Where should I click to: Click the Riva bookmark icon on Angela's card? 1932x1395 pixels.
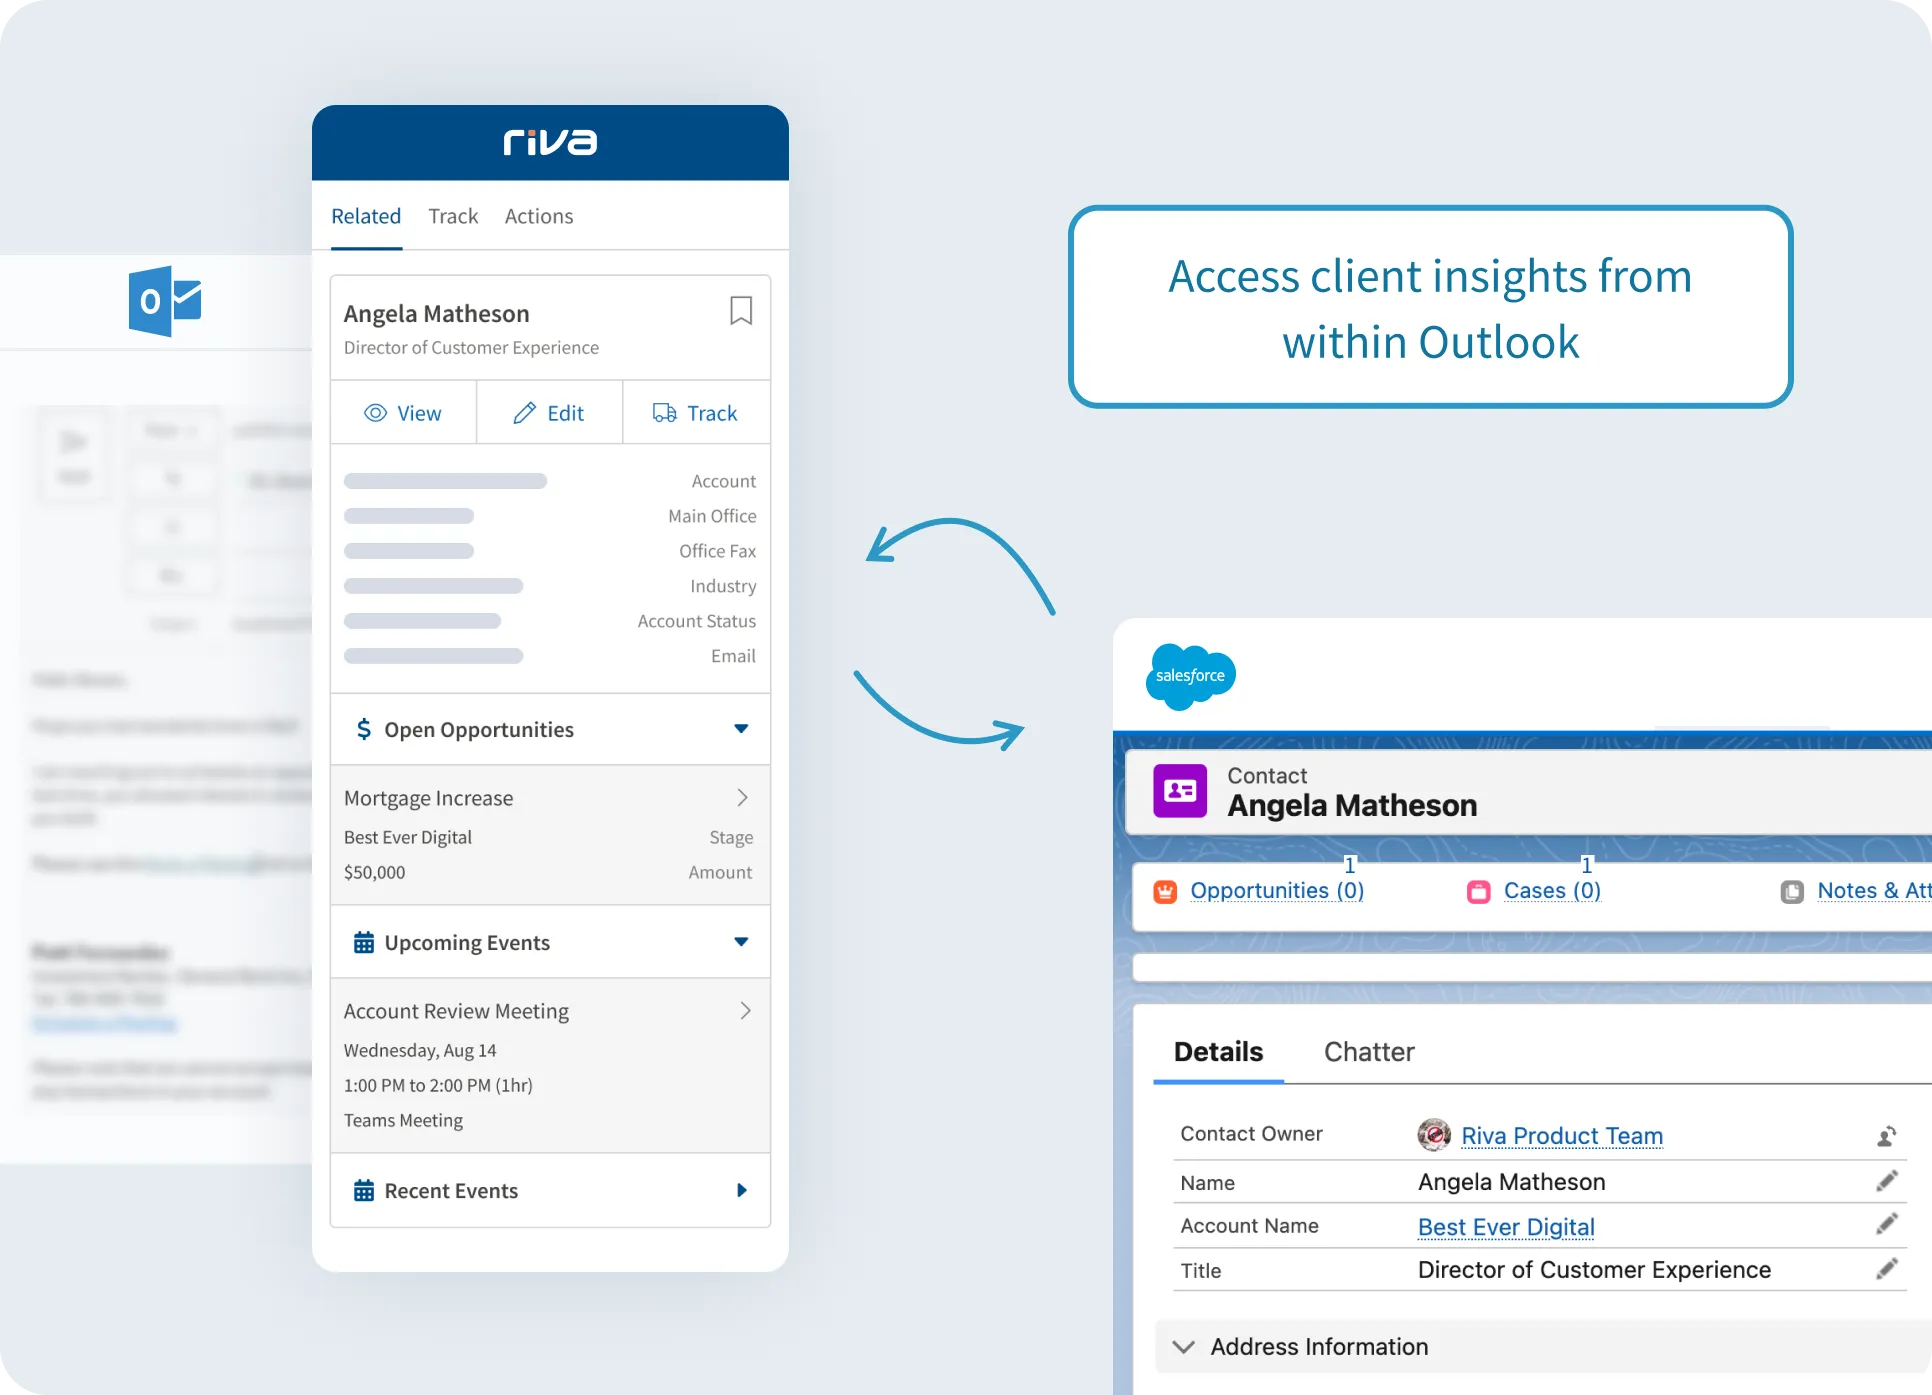coord(740,314)
